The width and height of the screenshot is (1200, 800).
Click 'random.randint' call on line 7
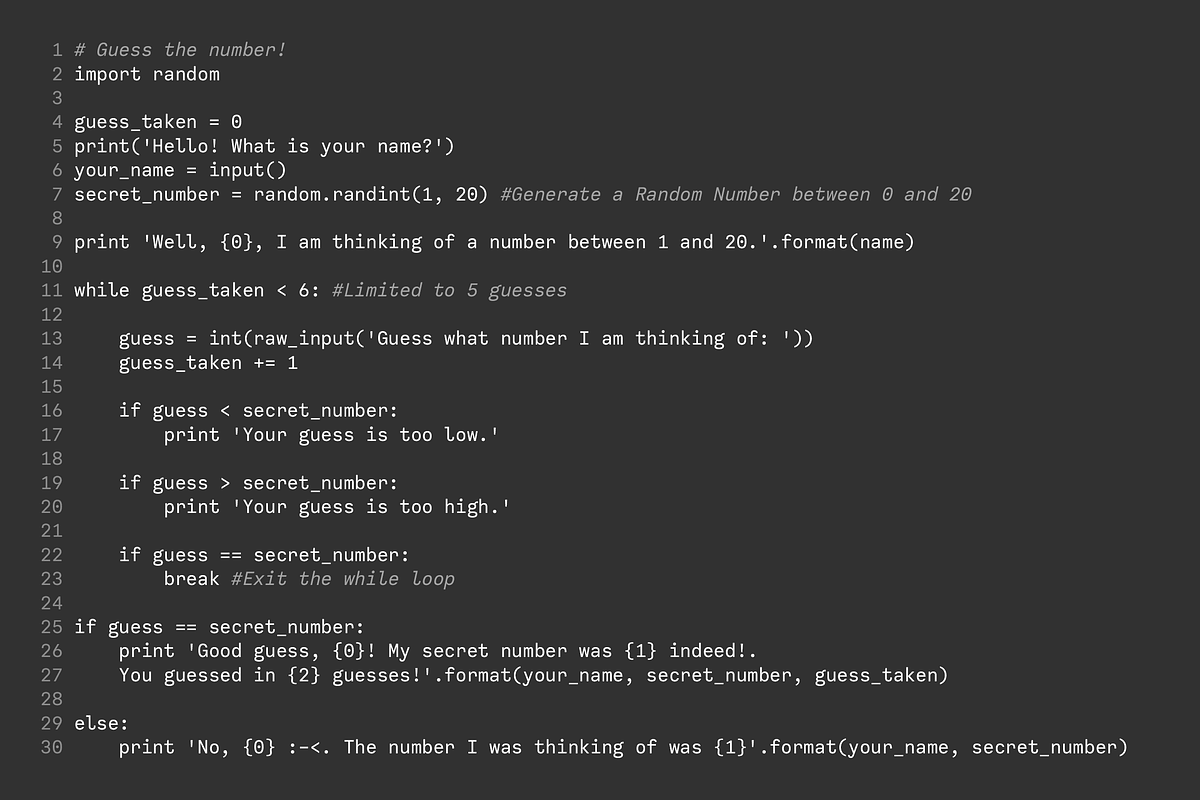click(x=332, y=194)
